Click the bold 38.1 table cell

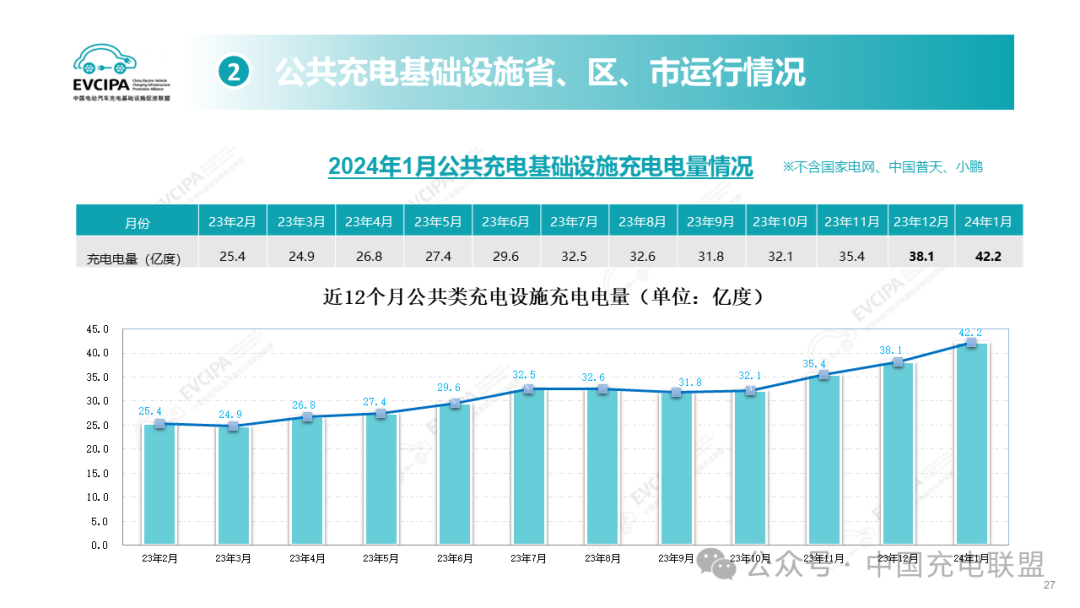click(x=920, y=257)
